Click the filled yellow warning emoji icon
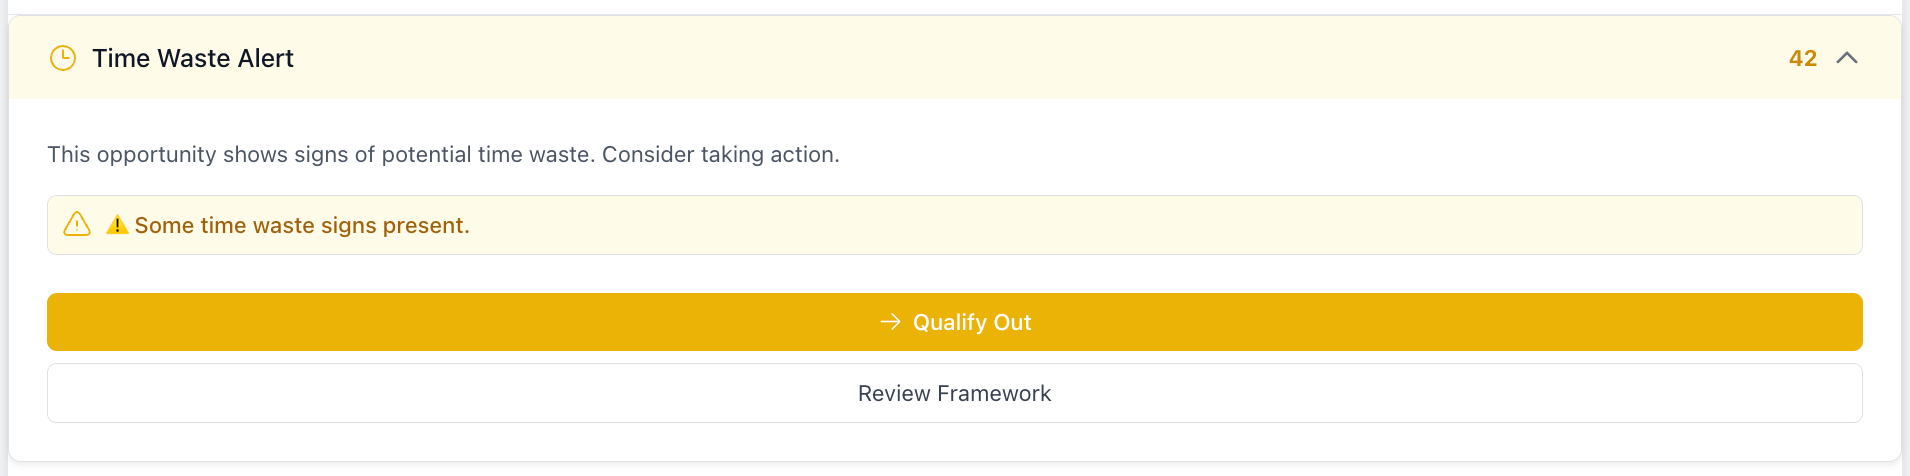This screenshot has width=1910, height=476. point(117,225)
